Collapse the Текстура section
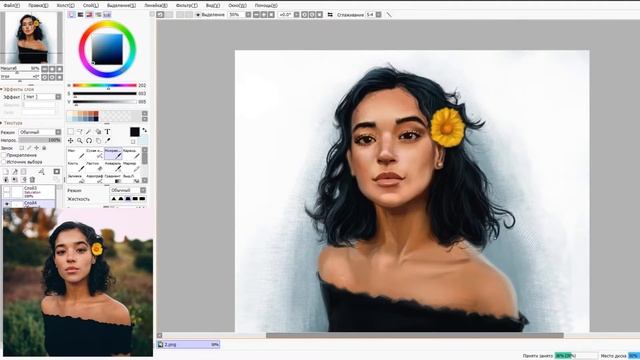The width and height of the screenshot is (640, 360). click(2, 123)
